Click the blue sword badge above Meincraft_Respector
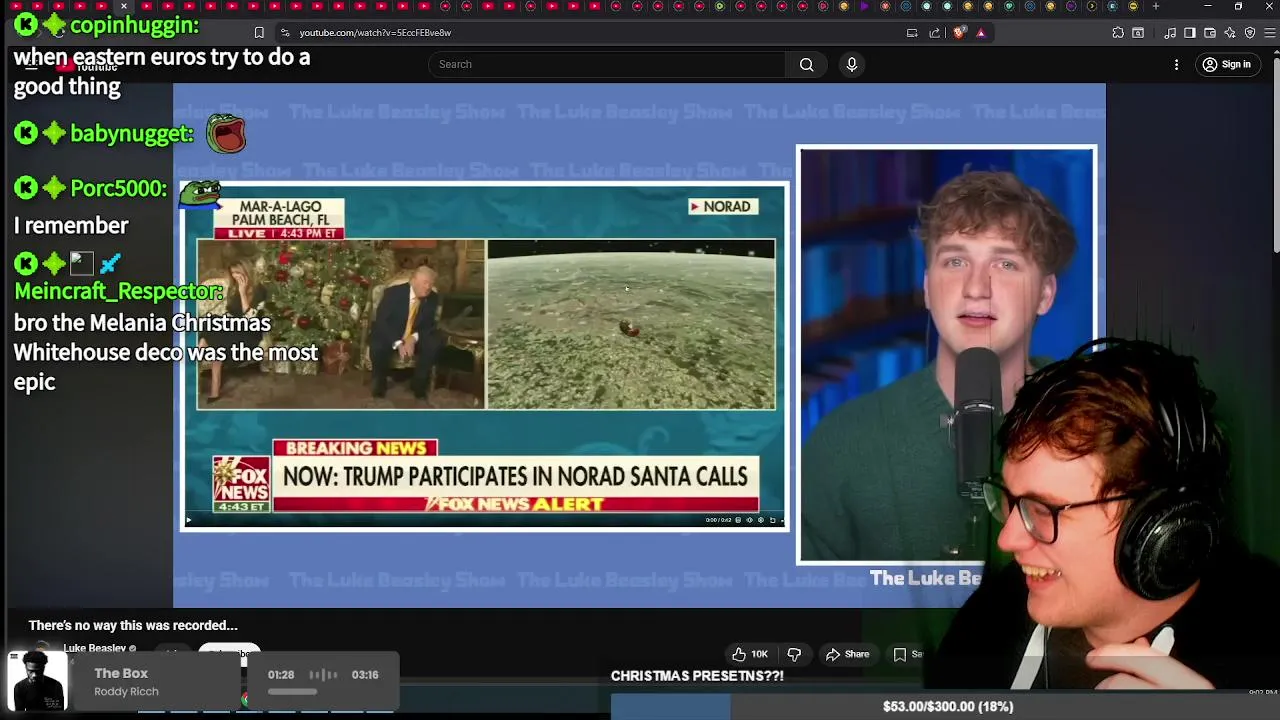The image size is (1280, 720). [x=110, y=264]
